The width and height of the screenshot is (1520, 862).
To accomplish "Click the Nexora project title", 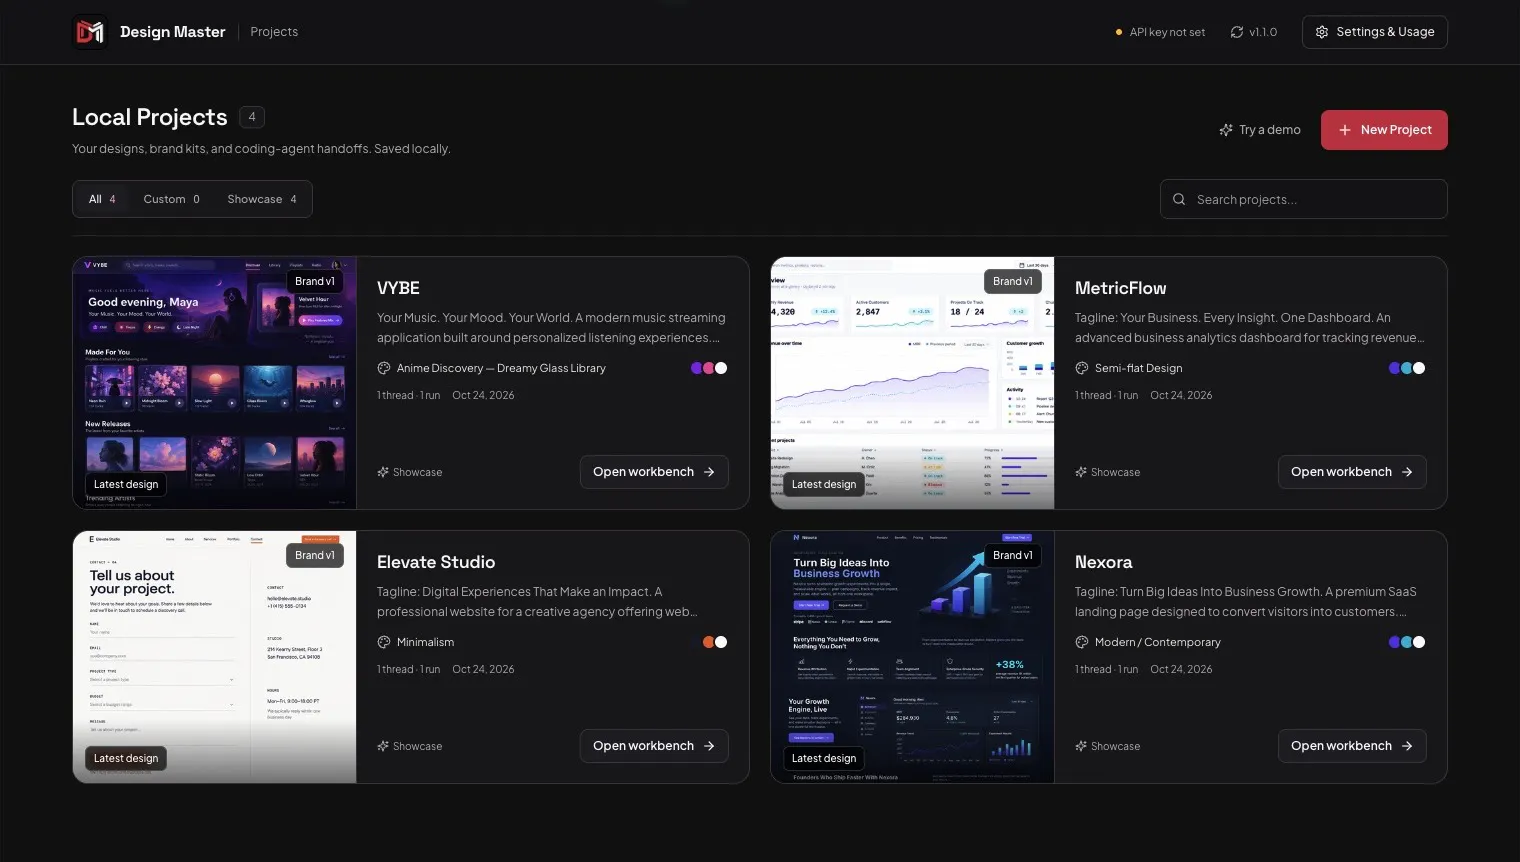I will (1104, 562).
